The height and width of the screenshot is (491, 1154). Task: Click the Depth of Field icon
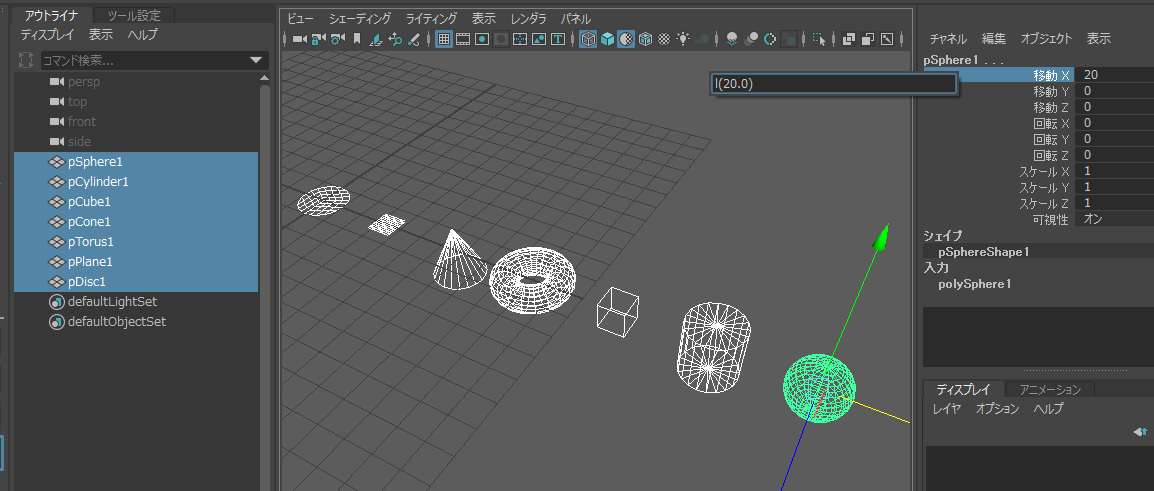[x=789, y=38]
